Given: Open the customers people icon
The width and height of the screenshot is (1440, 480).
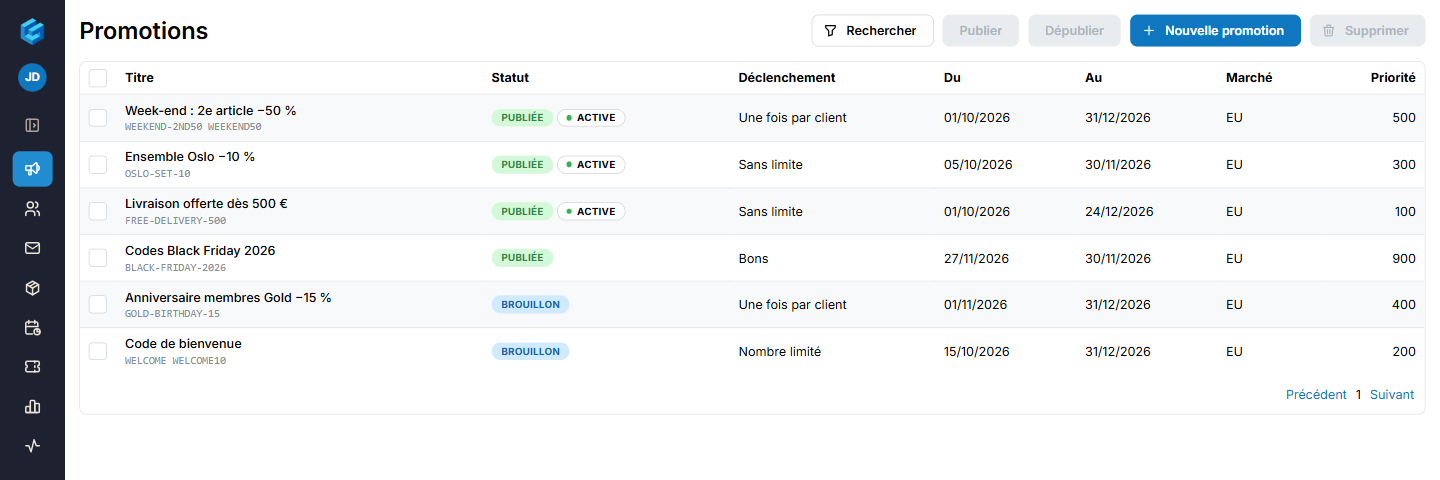Looking at the screenshot, I should [x=32, y=209].
